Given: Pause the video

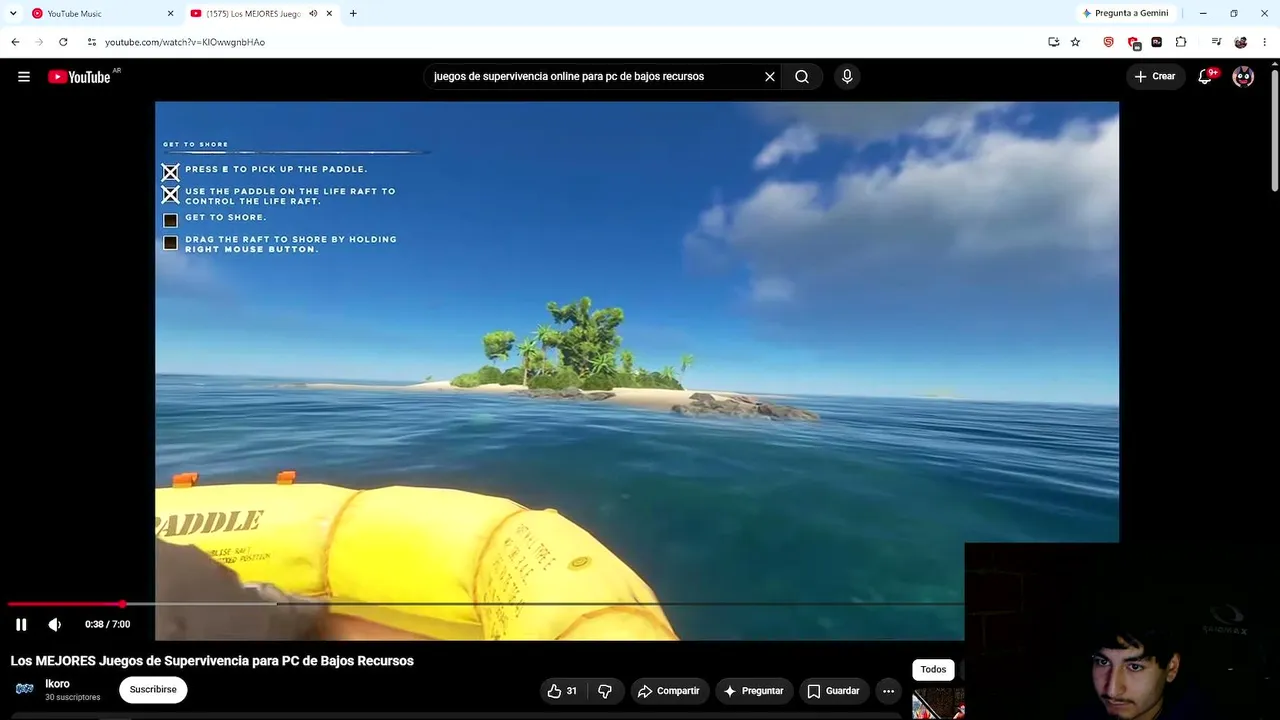Looking at the screenshot, I should [x=21, y=625].
